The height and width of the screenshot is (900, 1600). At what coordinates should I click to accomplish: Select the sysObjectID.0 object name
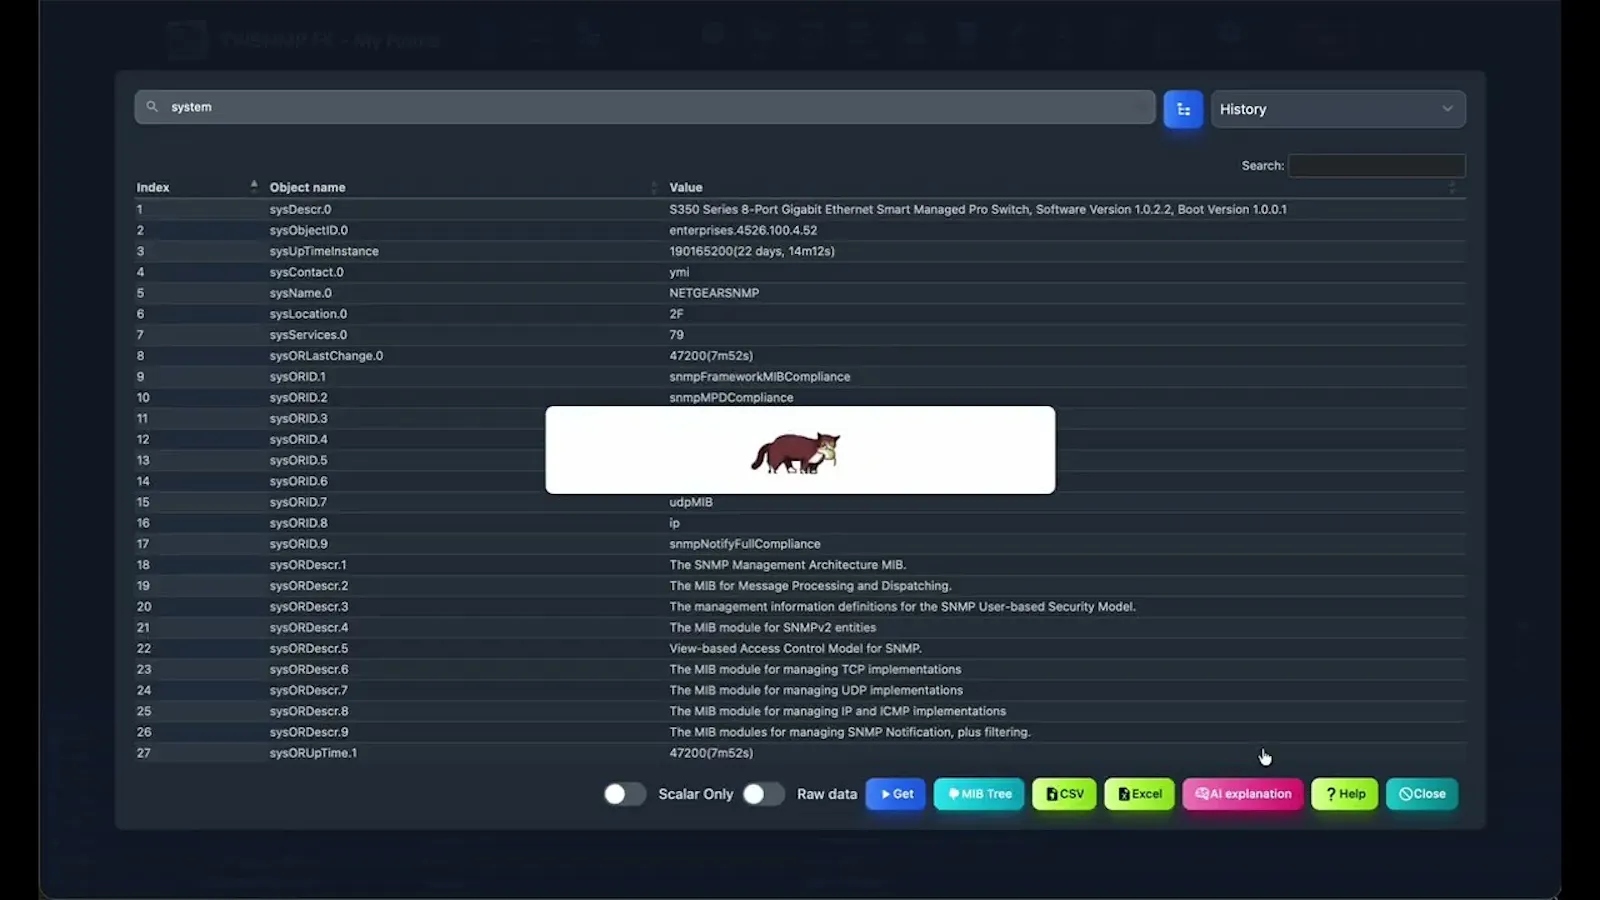tap(309, 230)
